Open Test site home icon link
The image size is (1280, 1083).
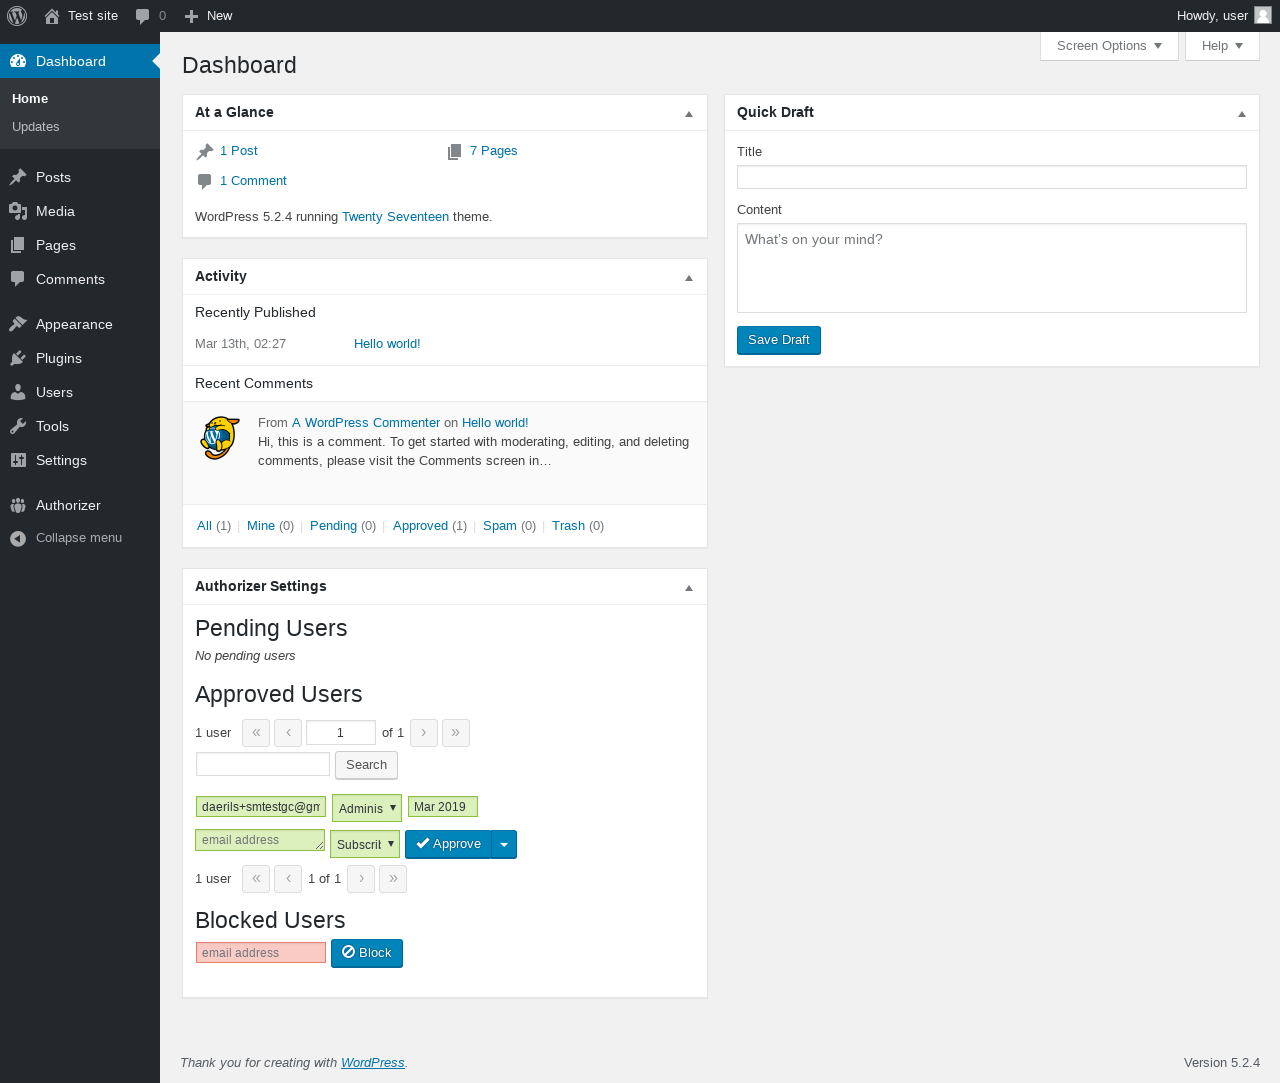(x=52, y=16)
